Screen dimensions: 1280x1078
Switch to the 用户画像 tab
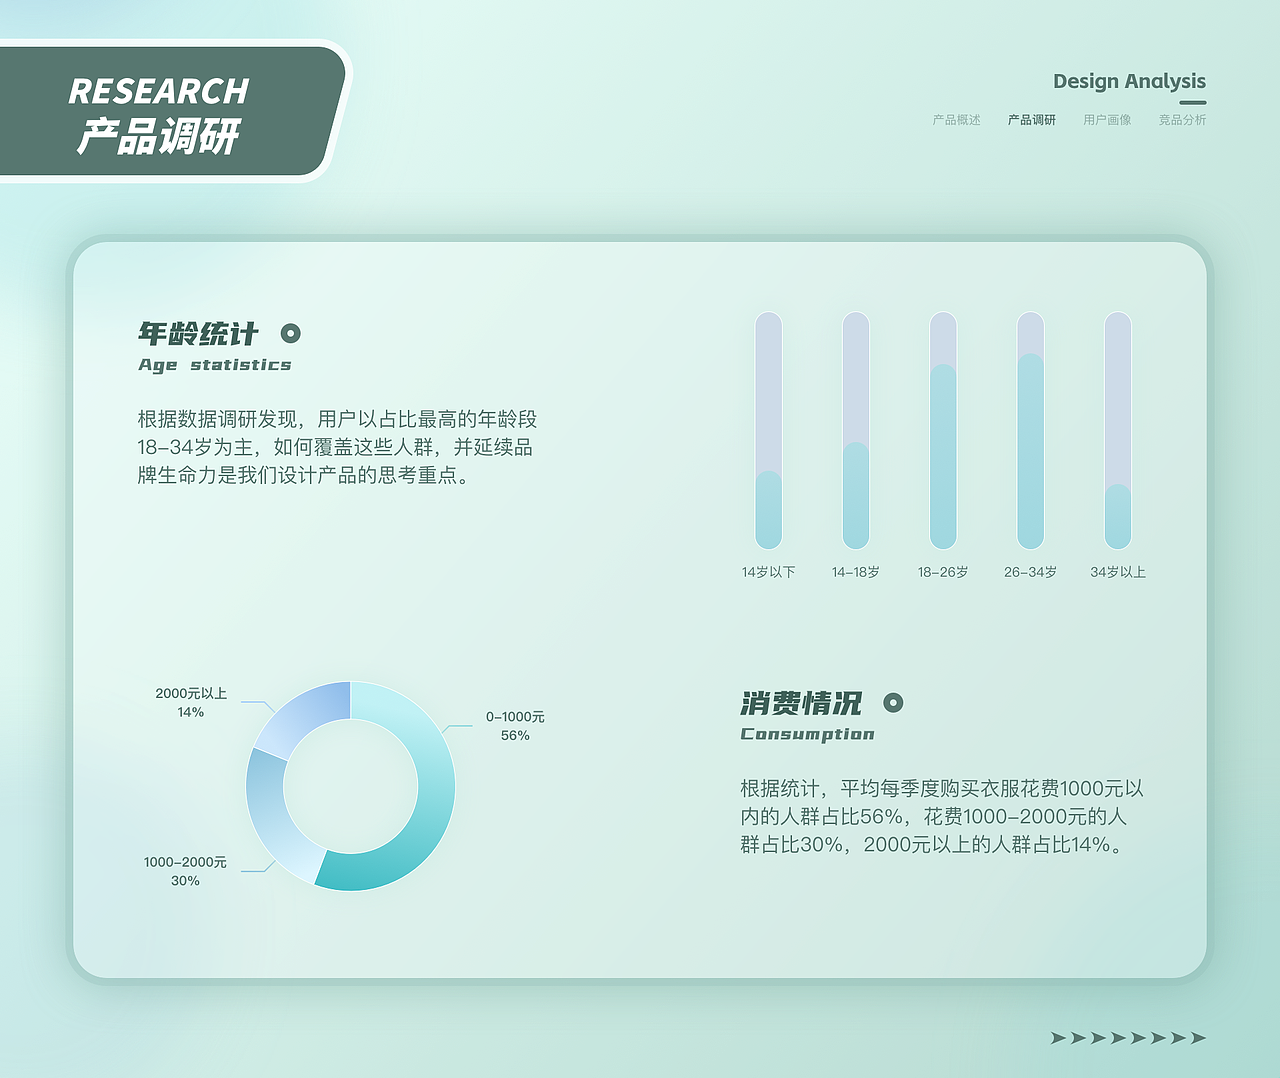coord(1107,120)
